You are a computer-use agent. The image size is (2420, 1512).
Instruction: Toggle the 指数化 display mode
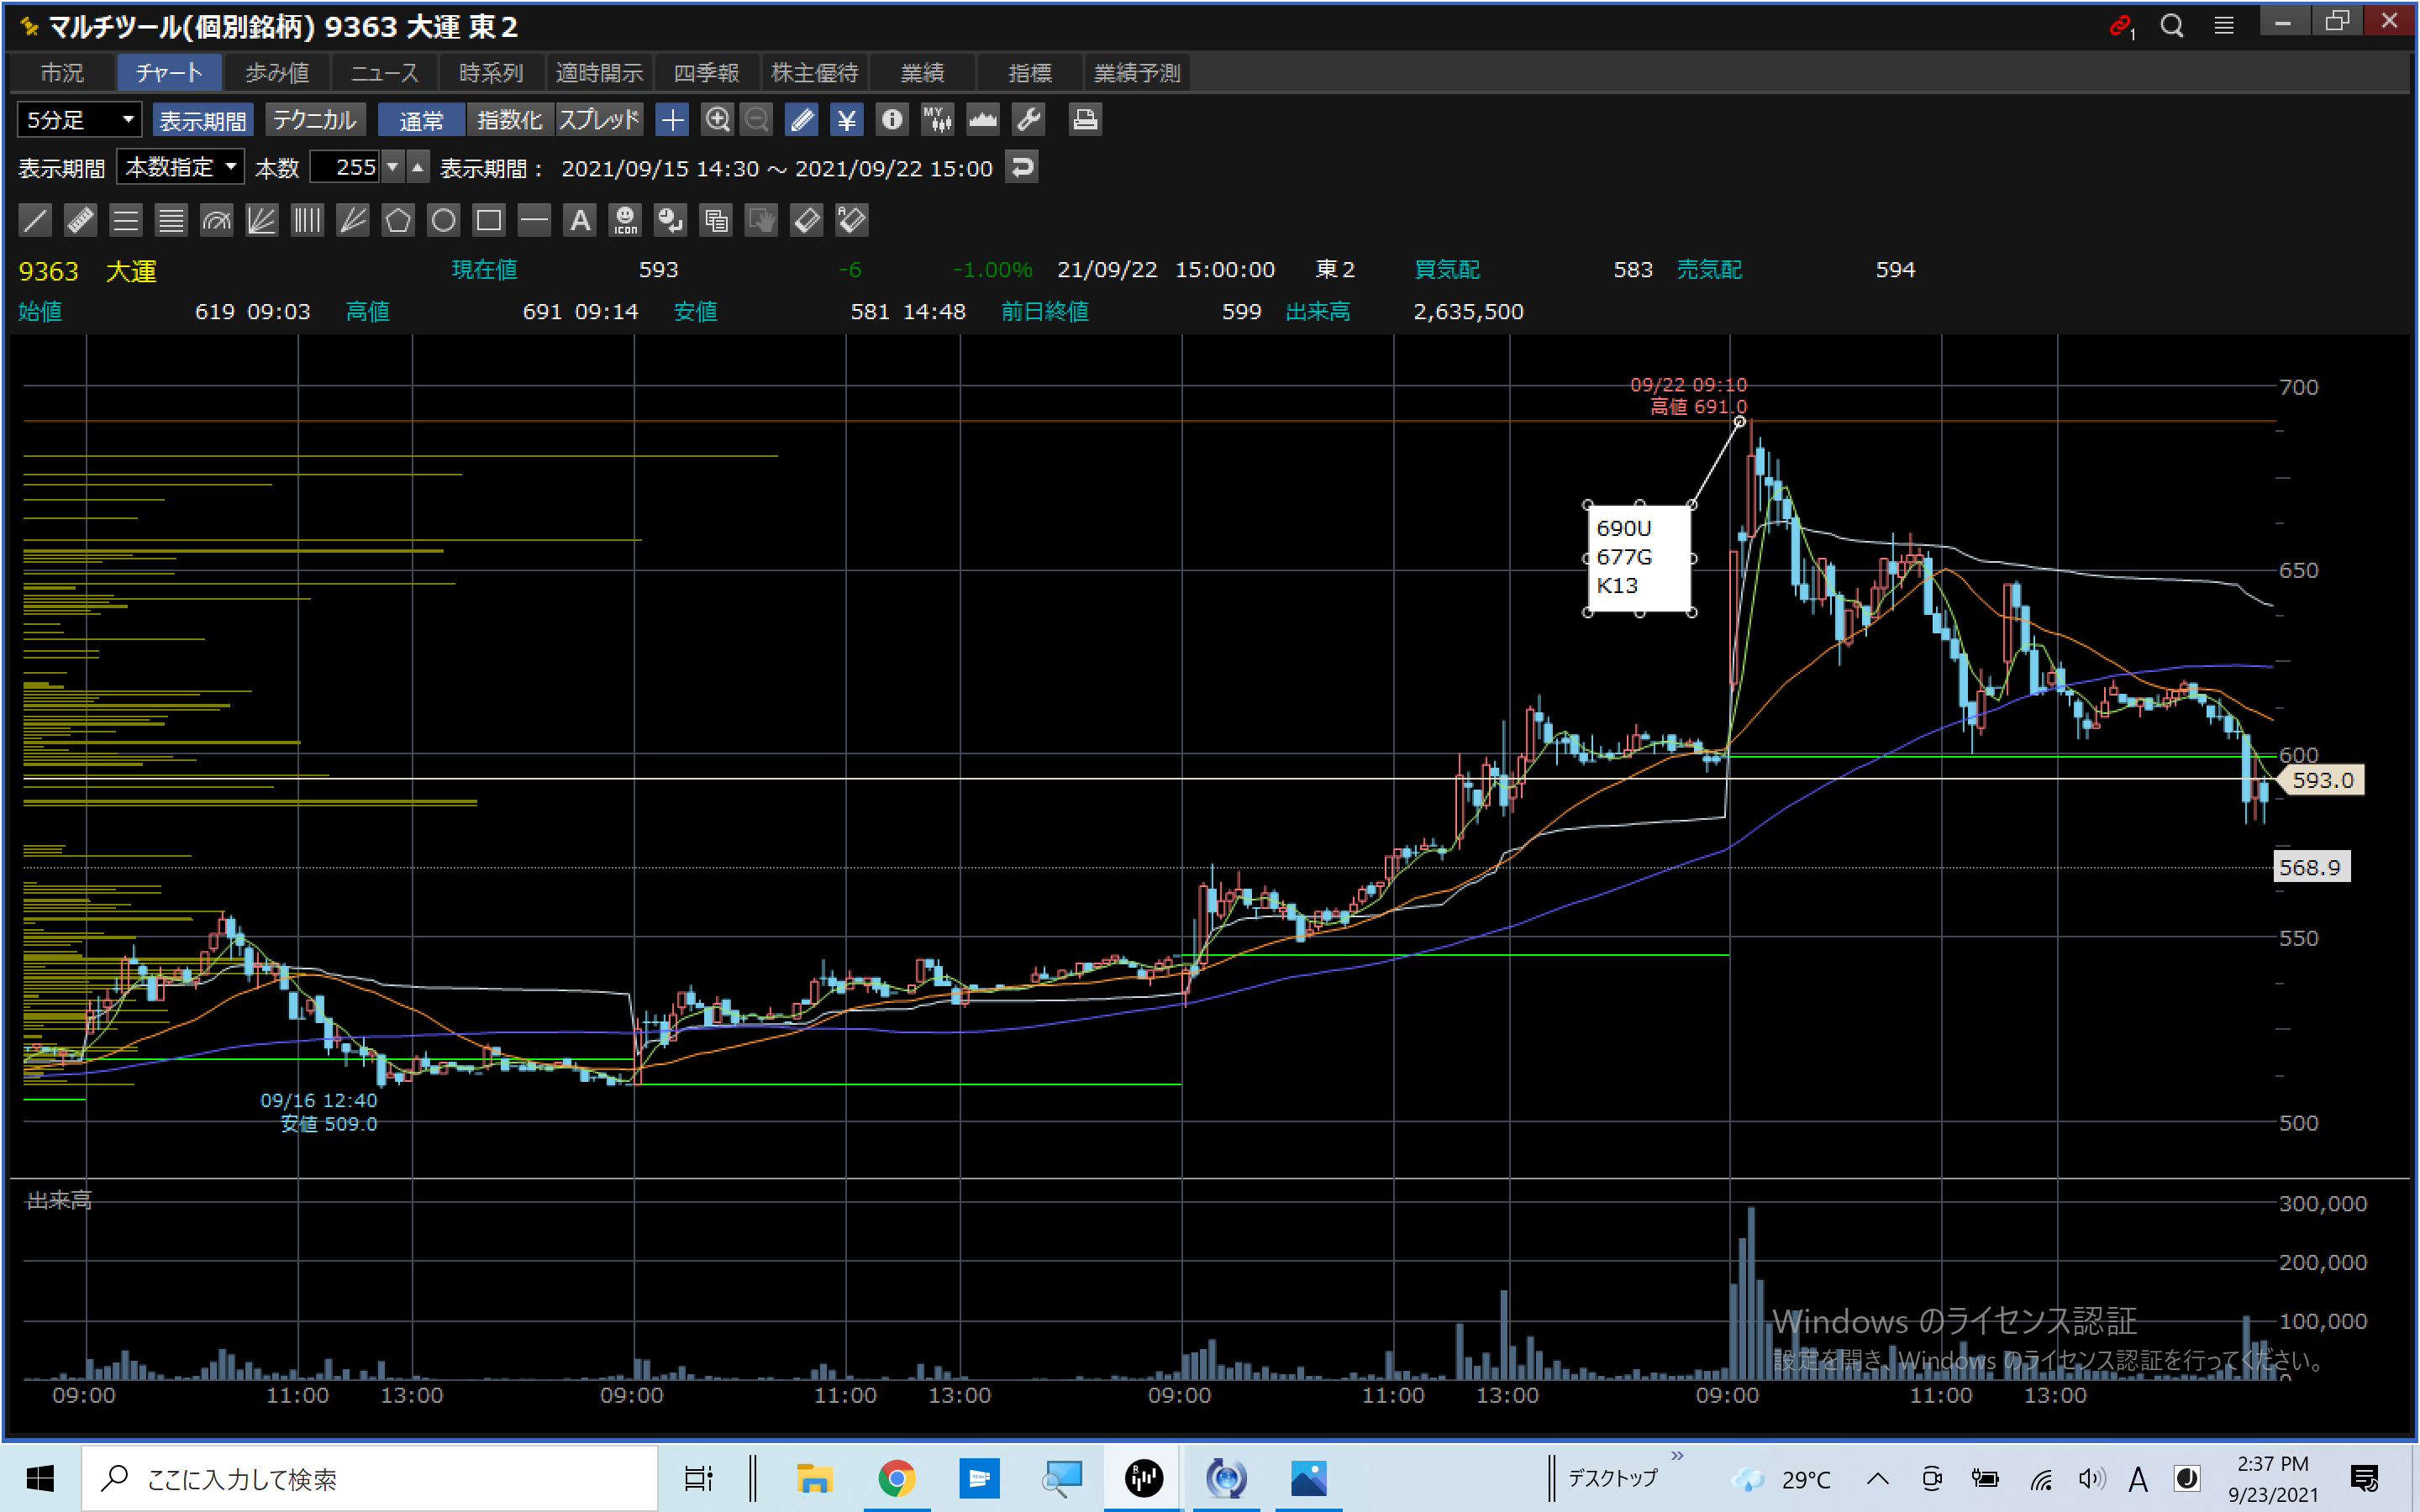pos(509,120)
